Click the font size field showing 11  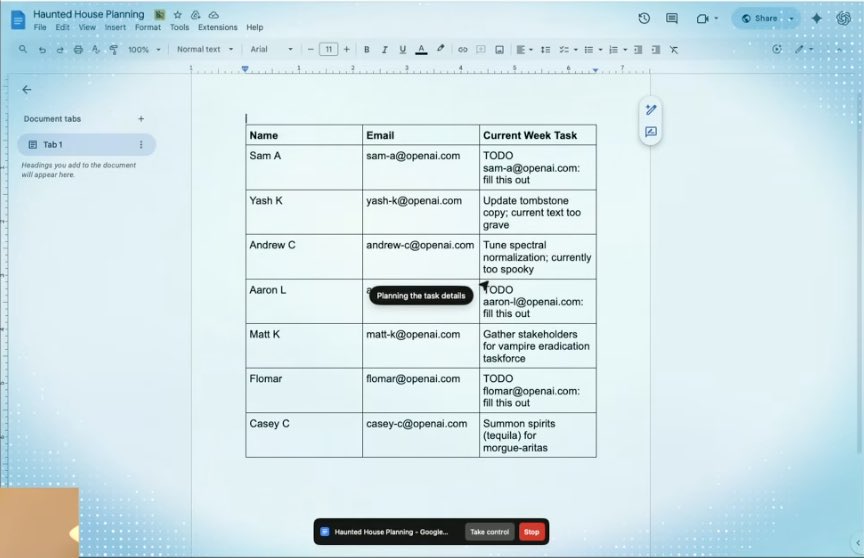328,50
